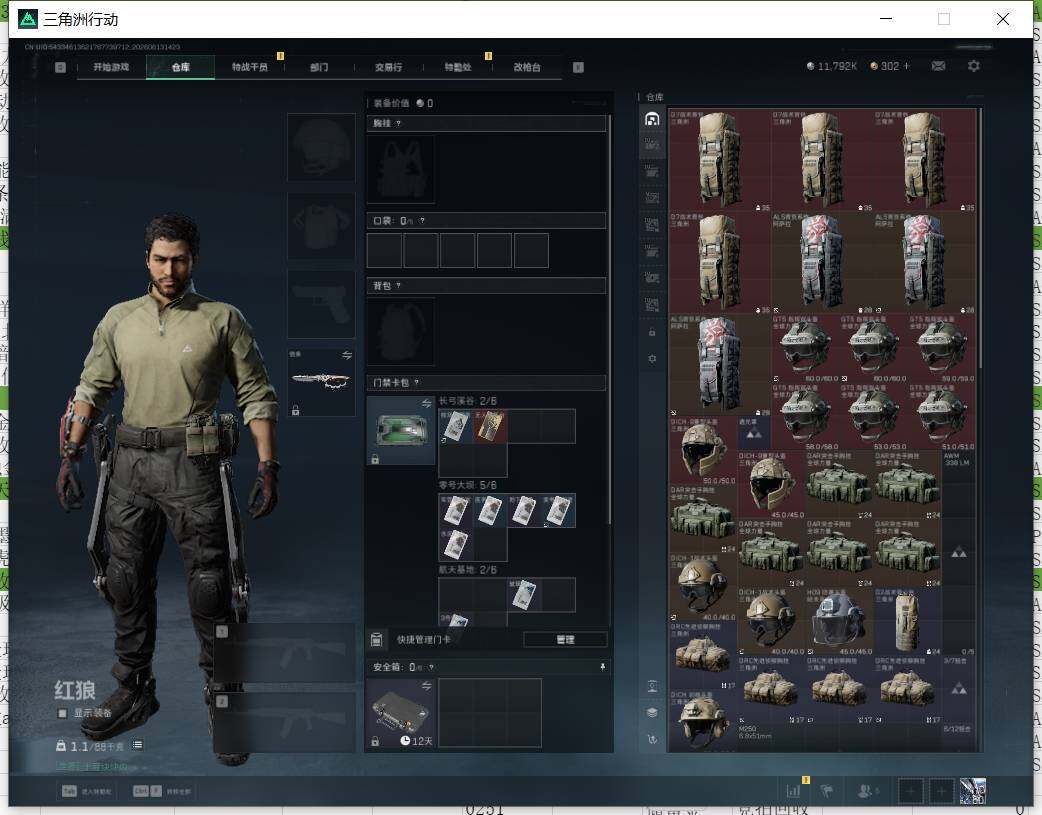This screenshot has width=1042, height=815.
Task: Select the melee knife slot
Action: (x=321, y=382)
